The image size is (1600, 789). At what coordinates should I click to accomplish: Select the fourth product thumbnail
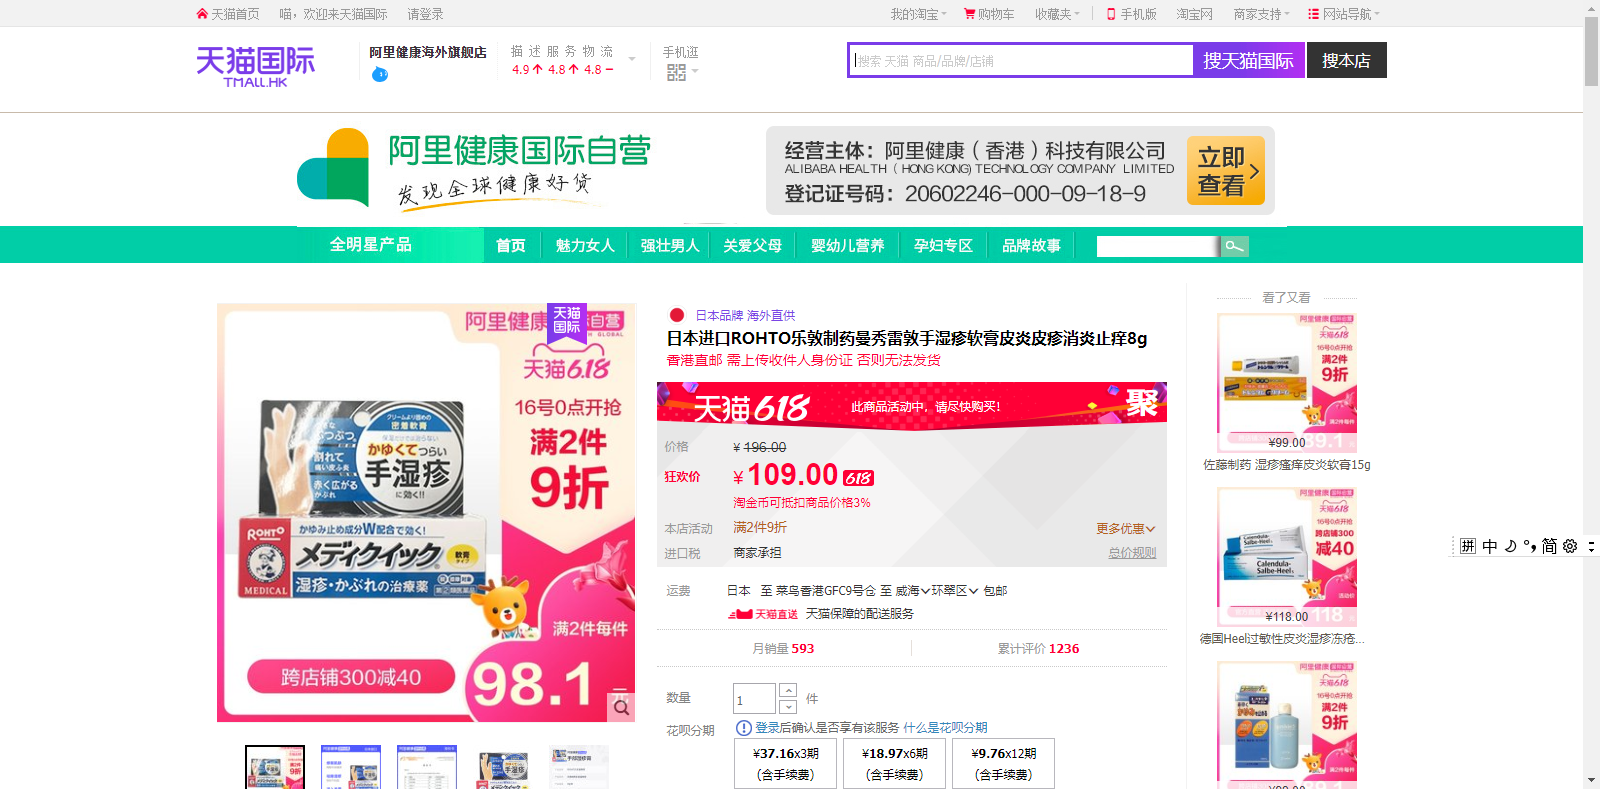point(503,767)
